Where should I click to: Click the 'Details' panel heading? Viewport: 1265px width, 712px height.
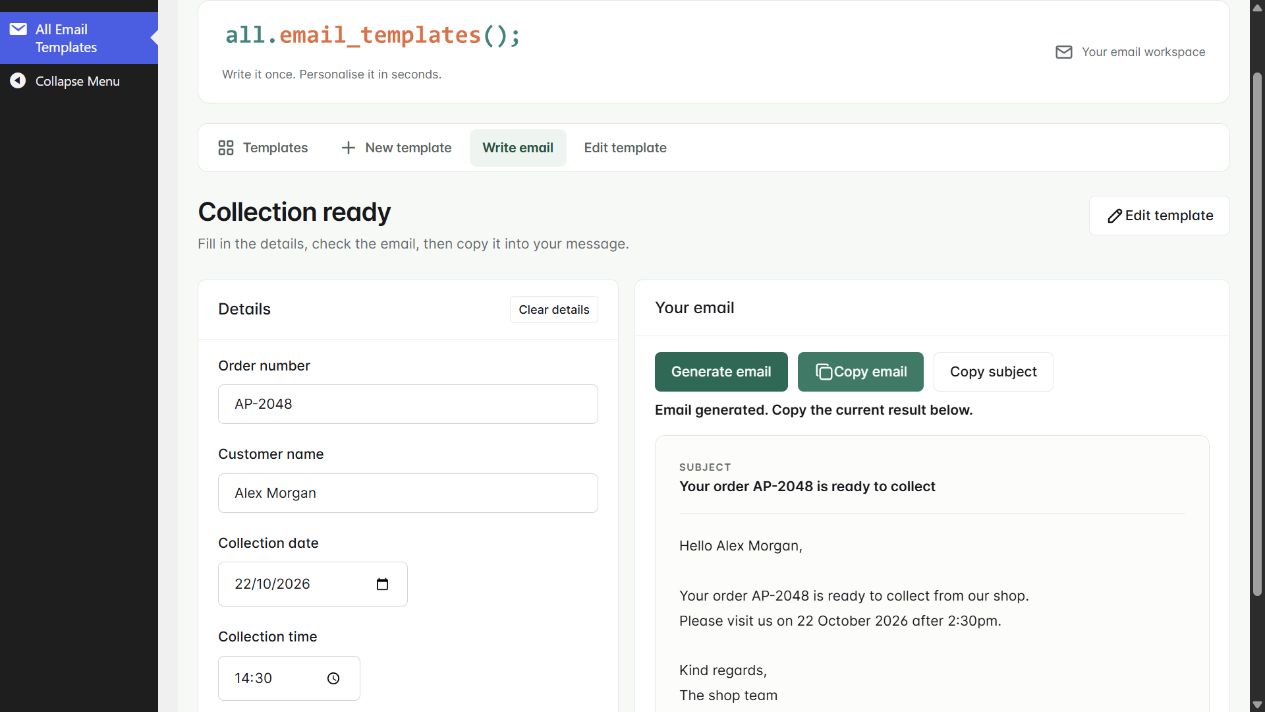244,309
